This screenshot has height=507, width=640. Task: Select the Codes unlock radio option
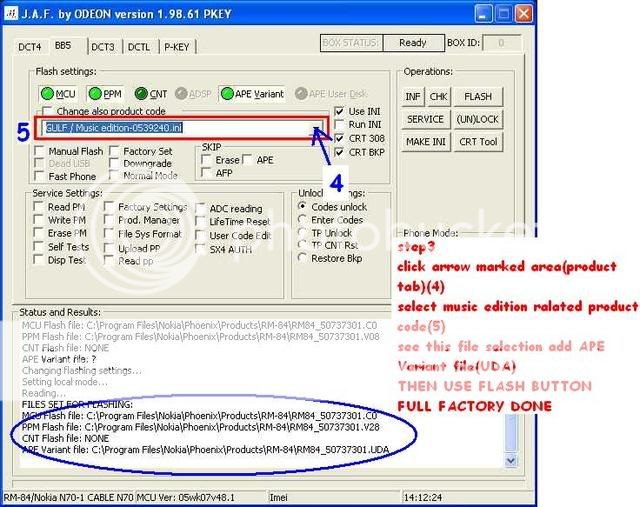click(302, 207)
